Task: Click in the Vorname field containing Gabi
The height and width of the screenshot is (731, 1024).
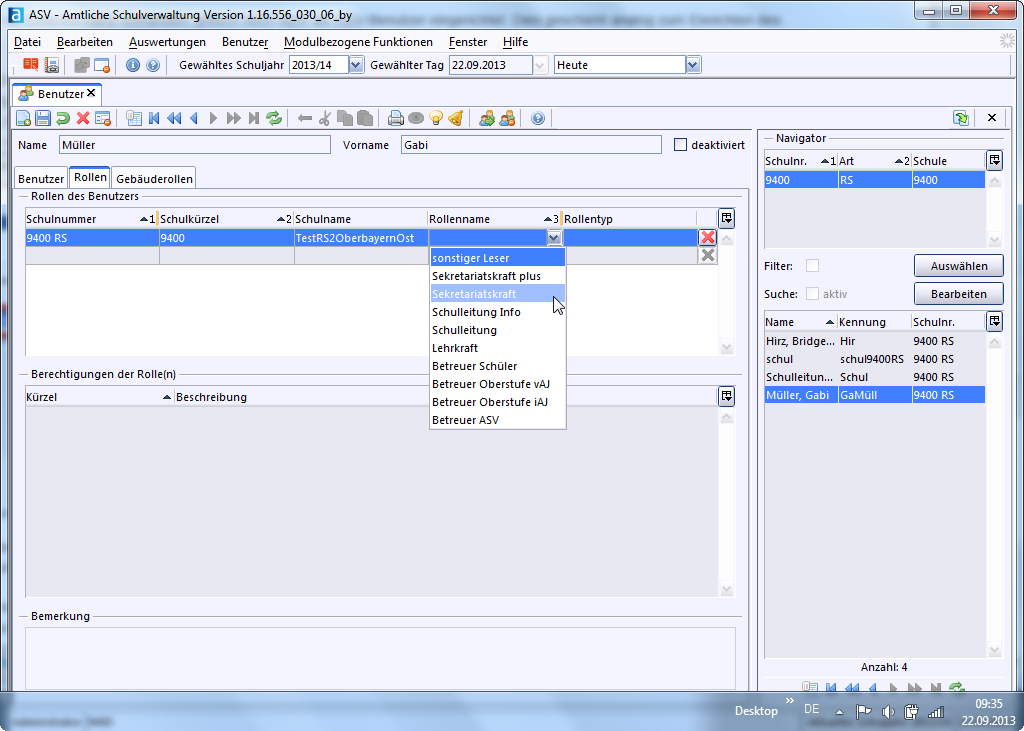Action: [531, 145]
